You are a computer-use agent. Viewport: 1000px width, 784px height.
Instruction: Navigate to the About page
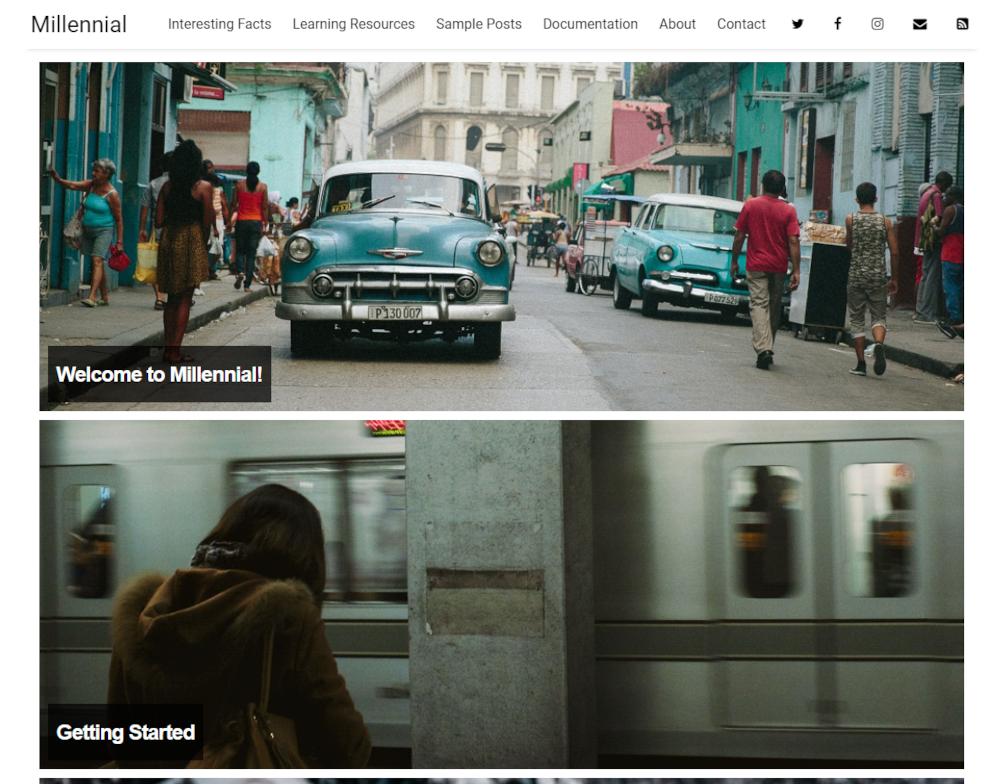point(677,24)
